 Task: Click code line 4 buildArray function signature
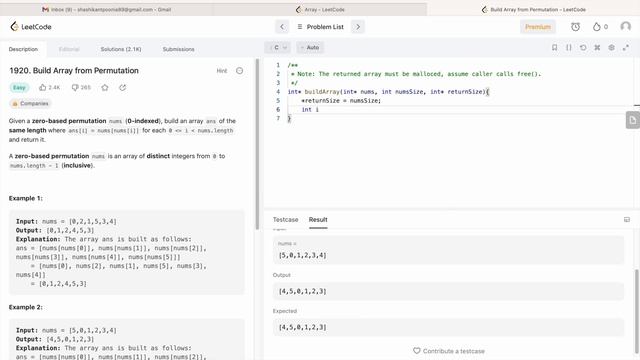click(x=388, y=91)
